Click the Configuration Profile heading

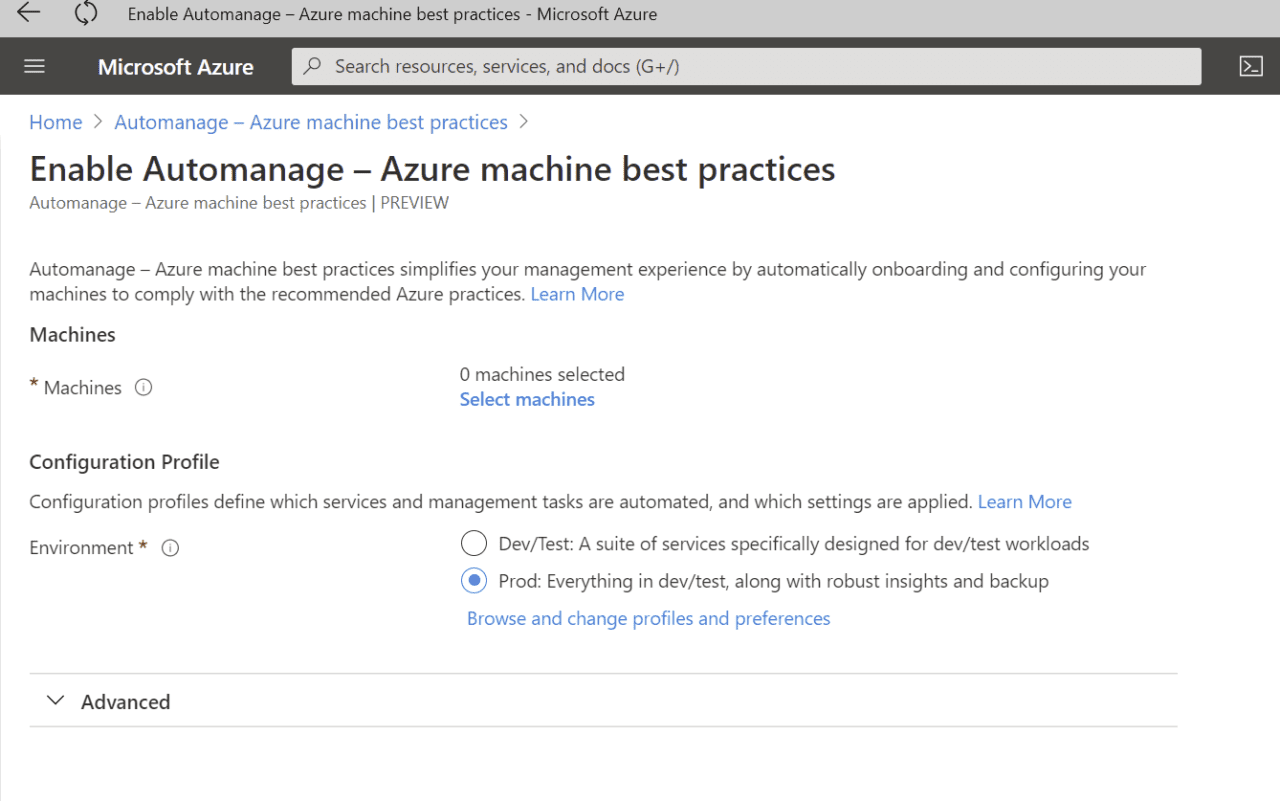point(124,462)
